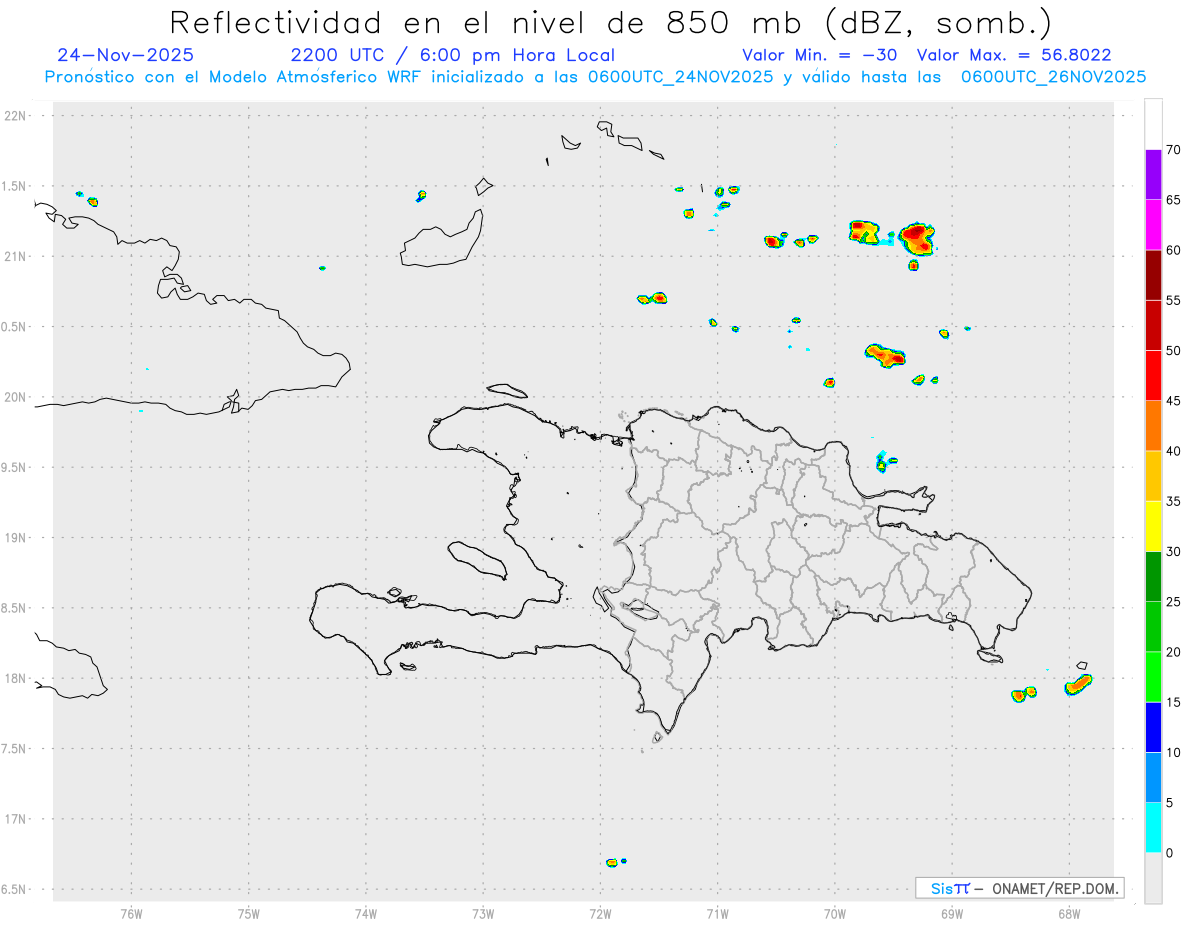Click the colorbar value label '70'

[1173, 150]
